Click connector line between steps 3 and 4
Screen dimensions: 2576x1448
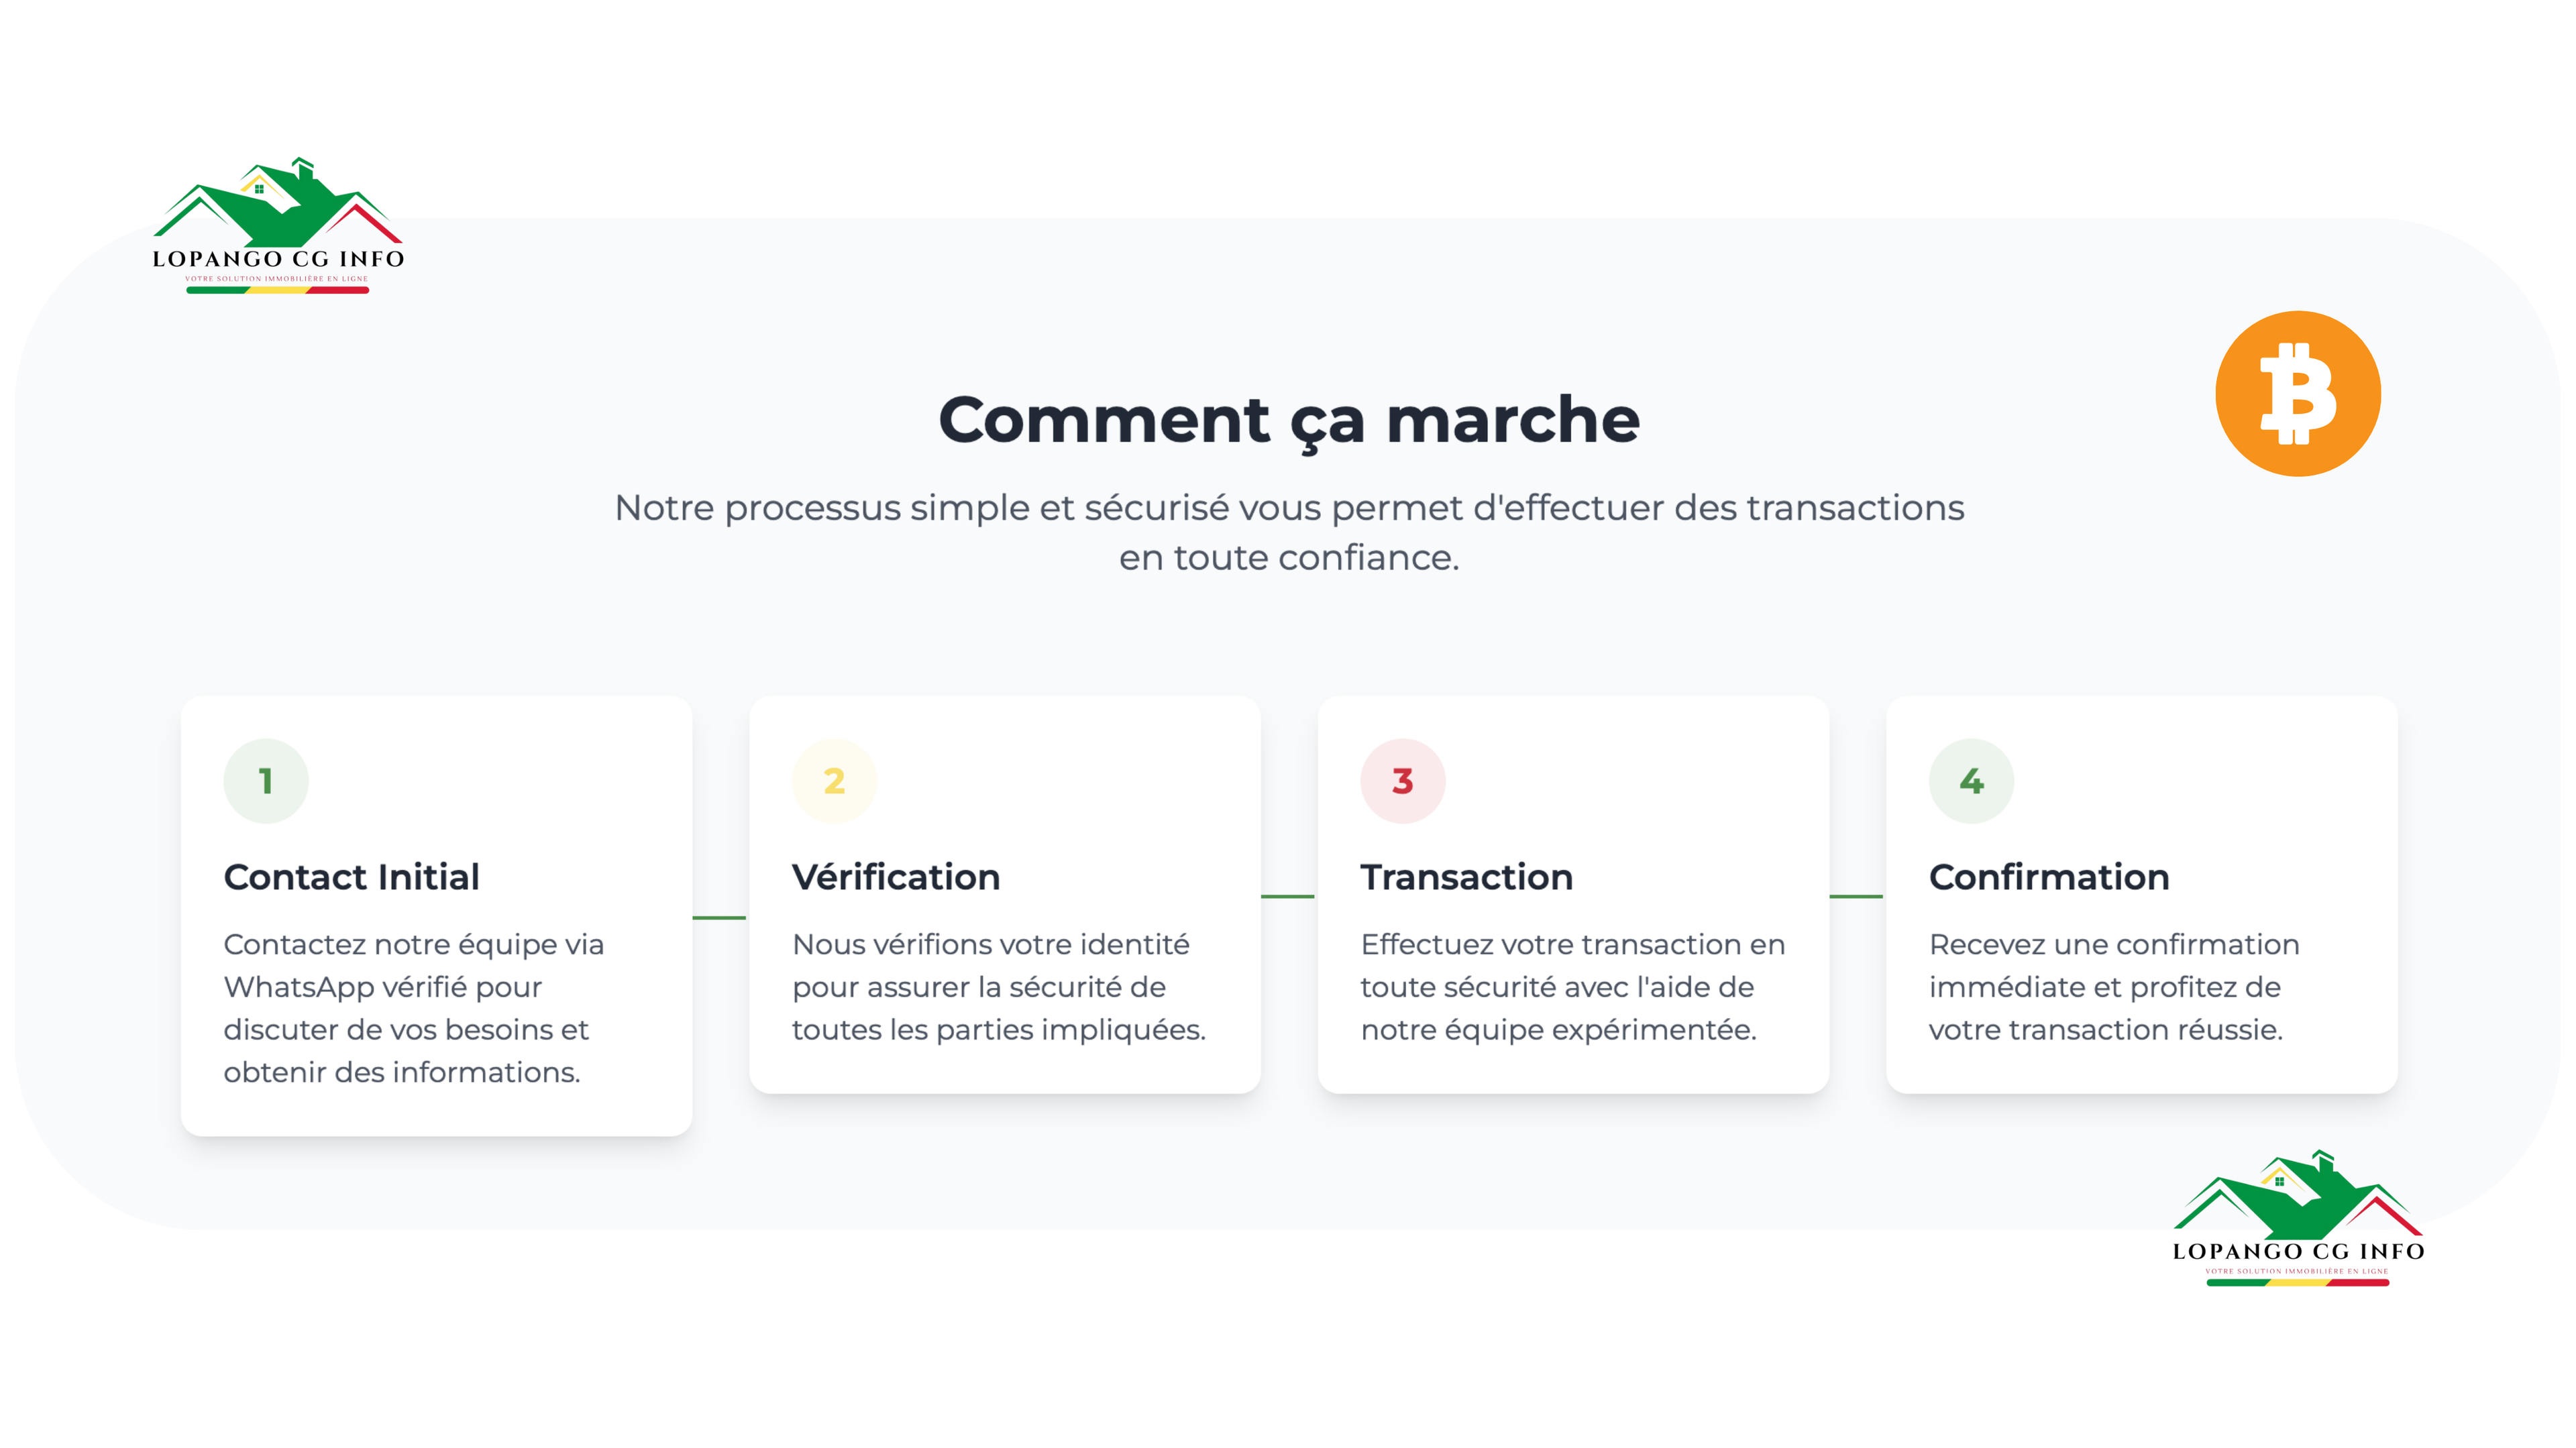click(1856, 896)
